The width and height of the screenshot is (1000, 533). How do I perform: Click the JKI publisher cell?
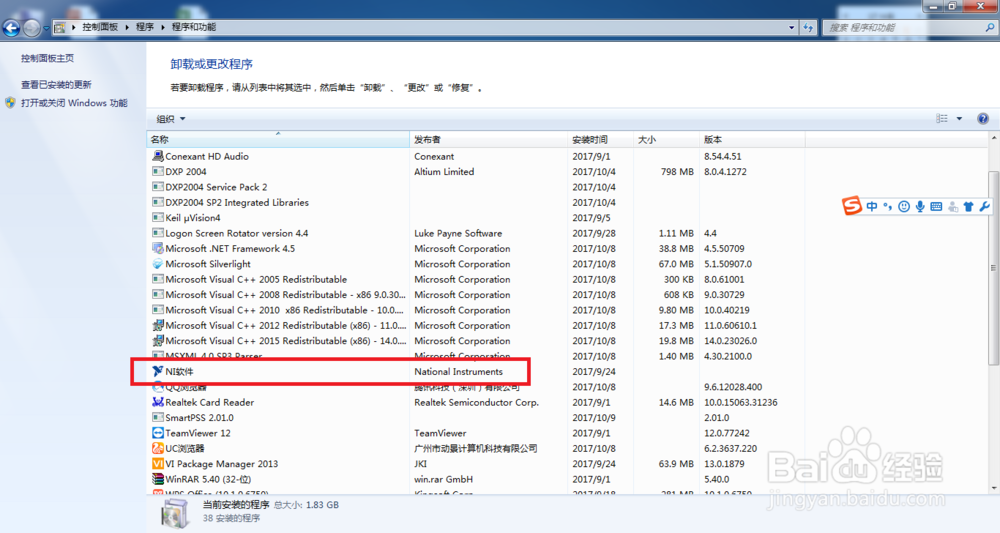point(420,464)
